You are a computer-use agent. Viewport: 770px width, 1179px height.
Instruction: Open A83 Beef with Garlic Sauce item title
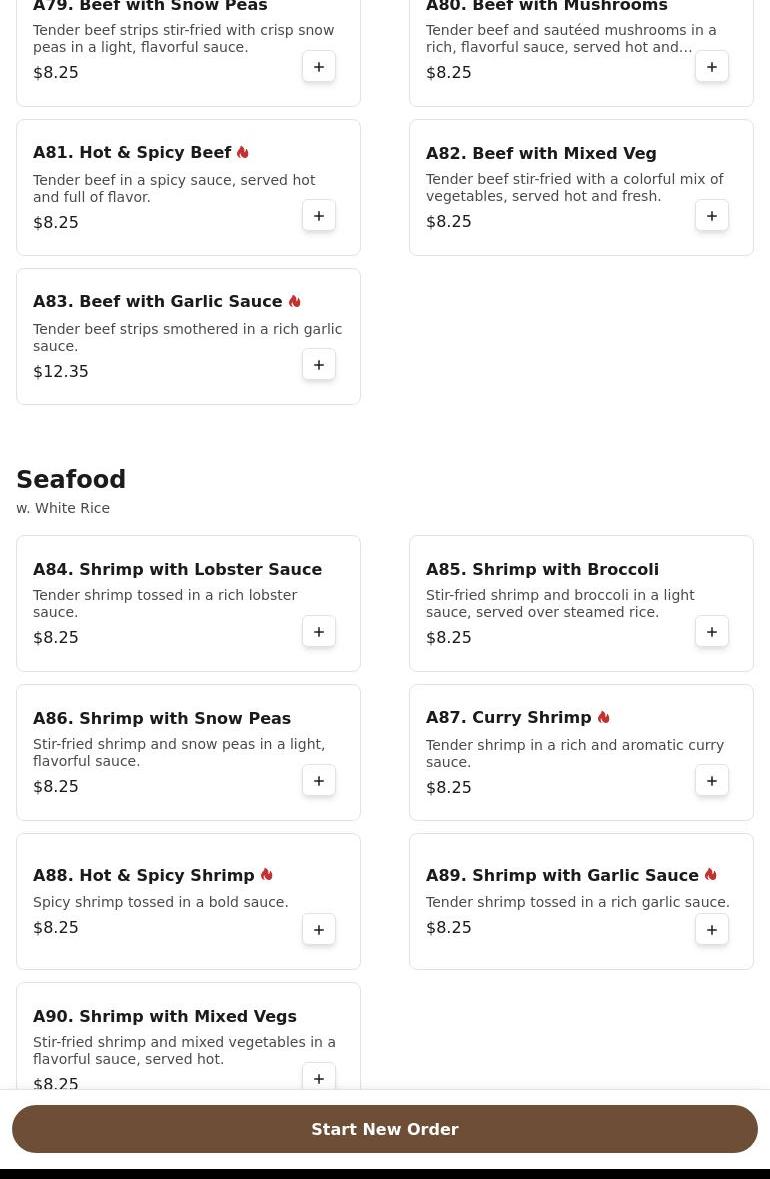click(x=158, y=302)
